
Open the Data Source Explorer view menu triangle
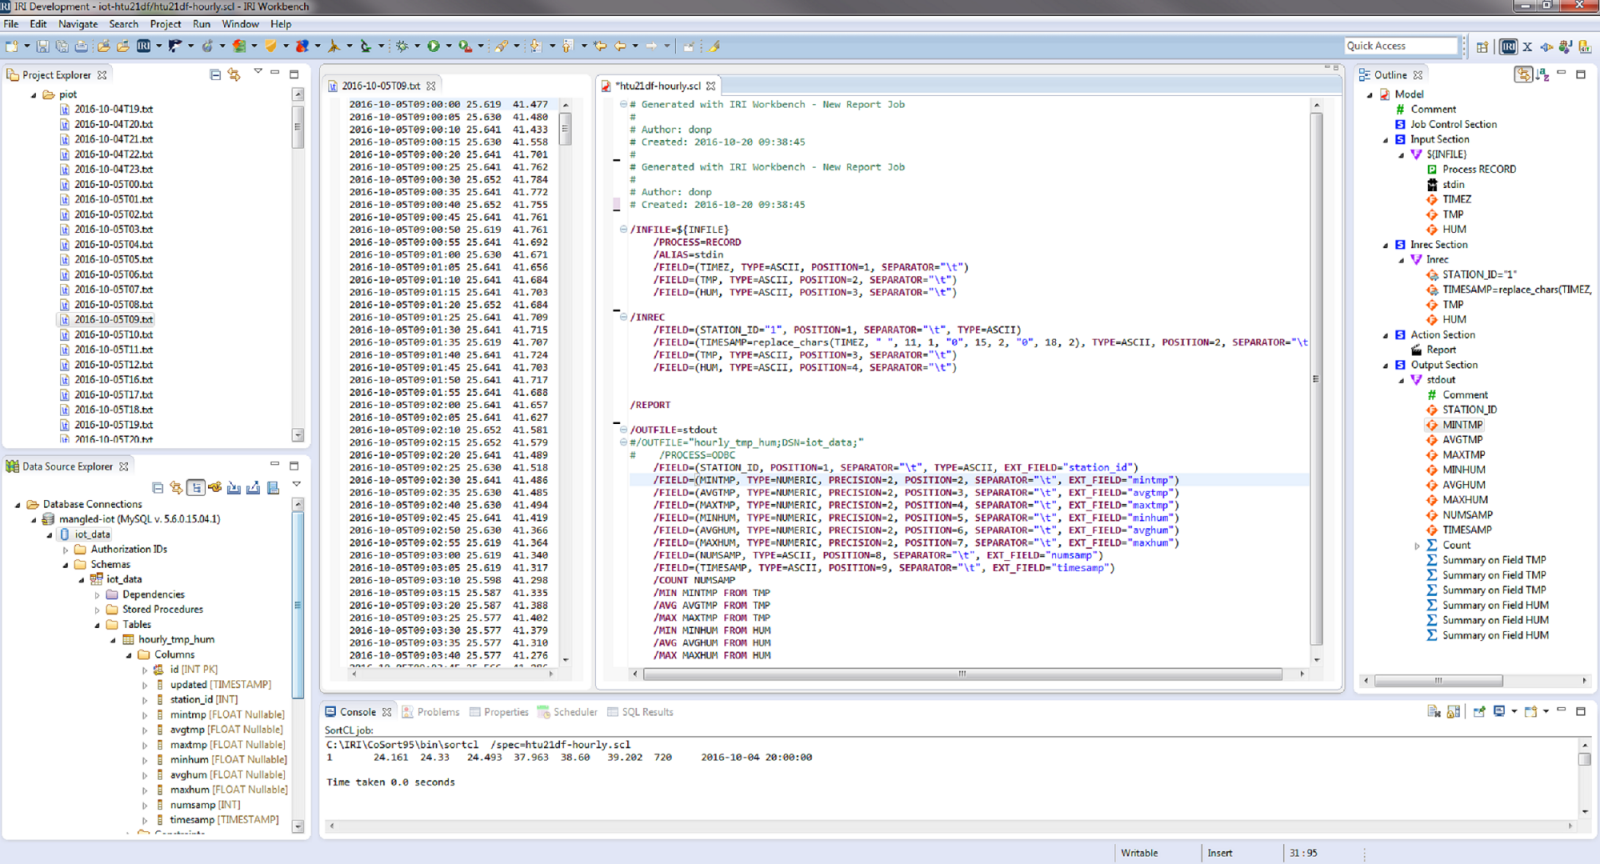[297, 484]
